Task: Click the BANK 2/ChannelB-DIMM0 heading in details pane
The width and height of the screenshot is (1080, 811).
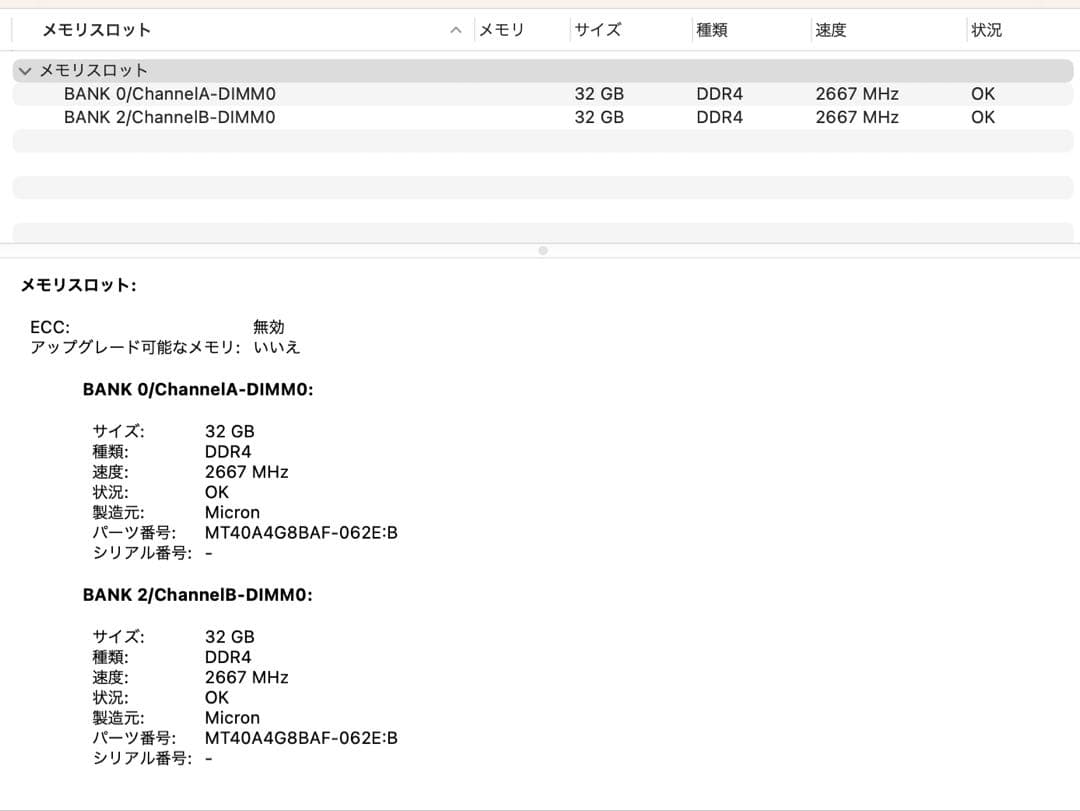Action: tap(197, 594)
